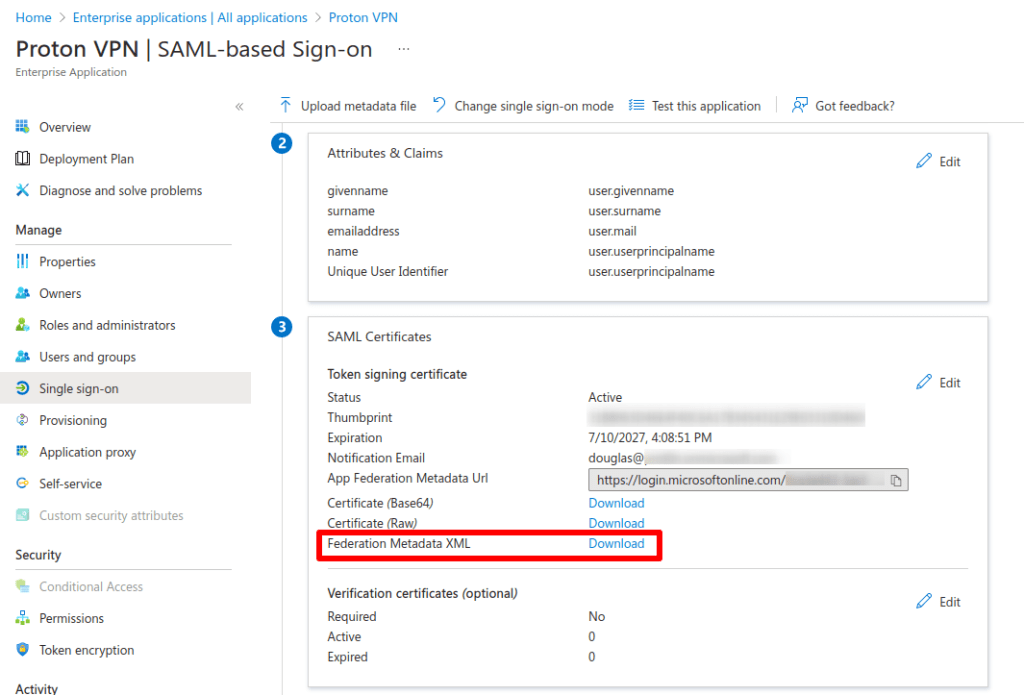Select Single sign-on menu item
This screenshot has height=695, width=1024.
[x=125, y=388]
